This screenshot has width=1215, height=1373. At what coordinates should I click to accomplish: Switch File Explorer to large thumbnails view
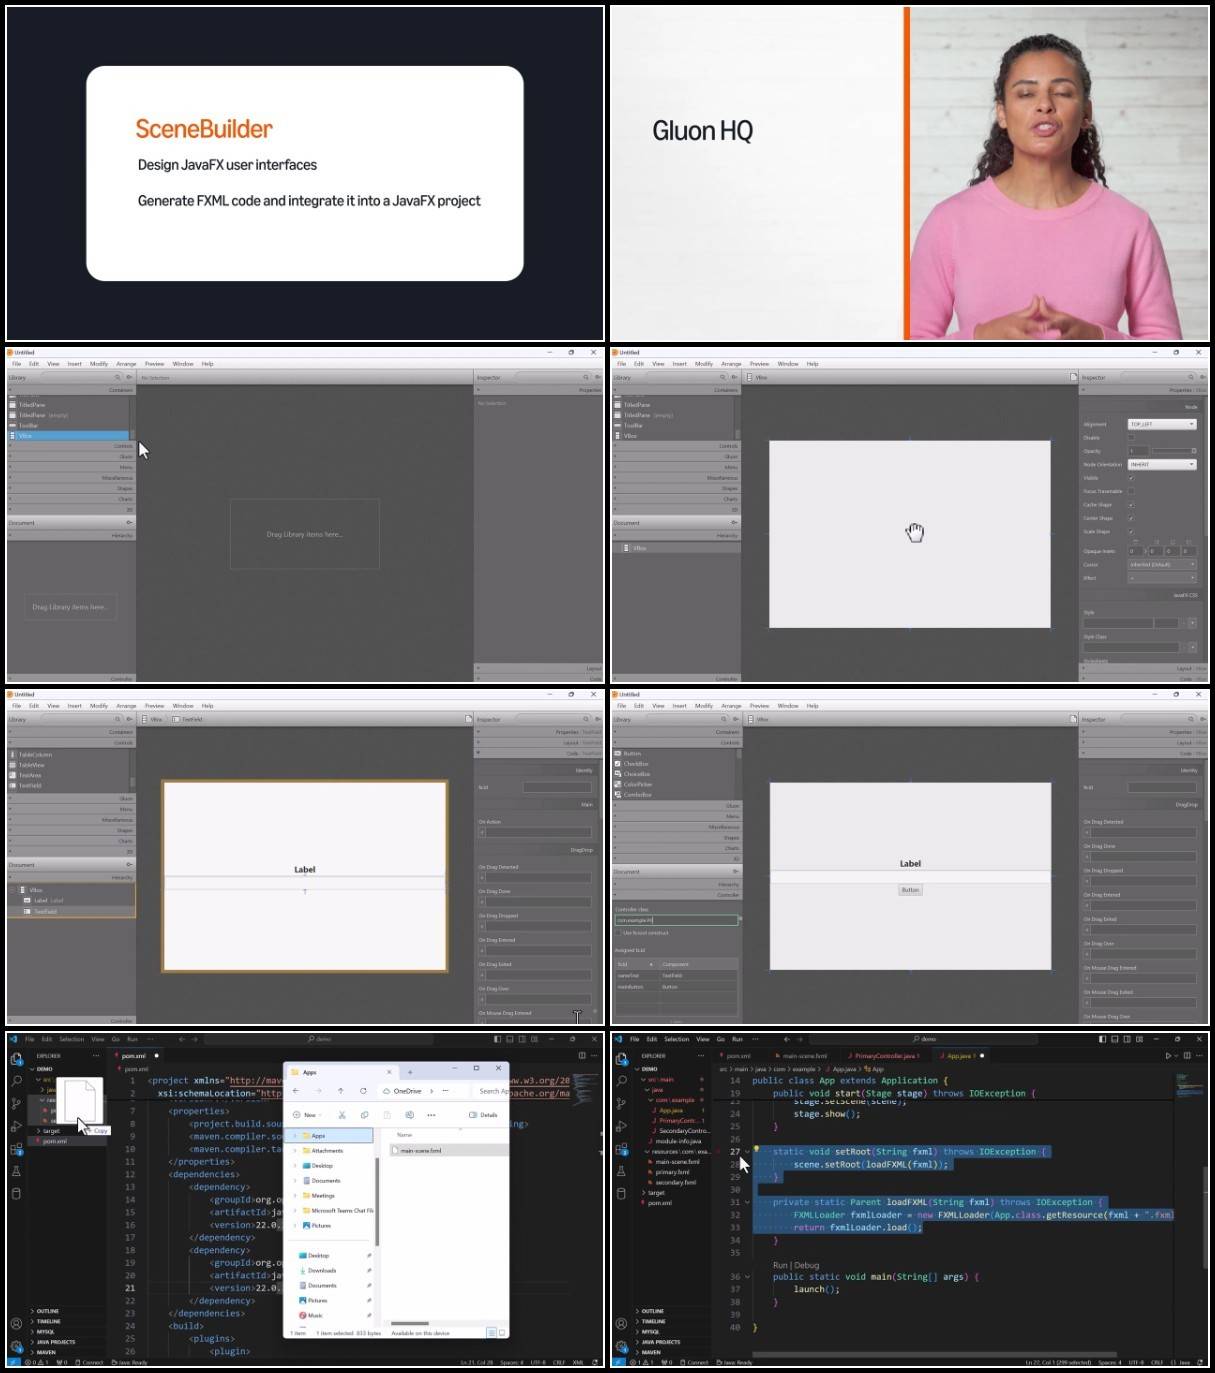[502, 1333]
